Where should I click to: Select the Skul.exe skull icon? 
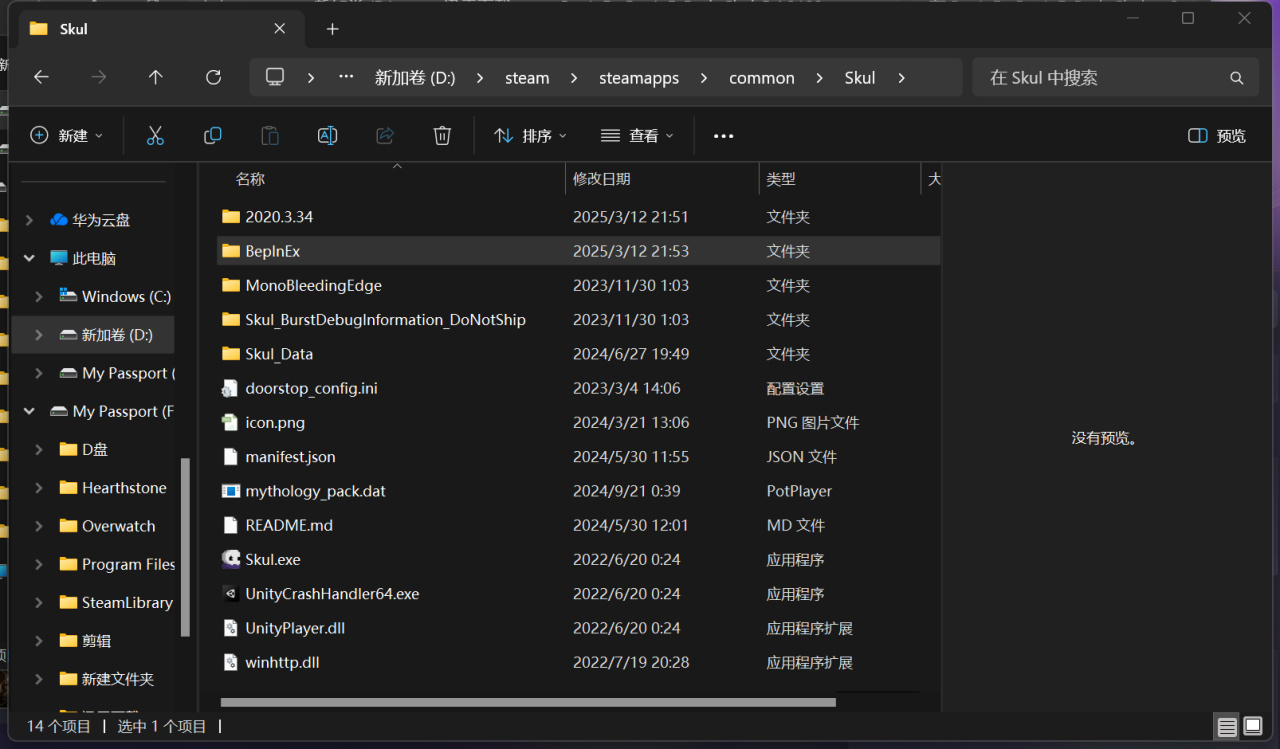point(231,559)
